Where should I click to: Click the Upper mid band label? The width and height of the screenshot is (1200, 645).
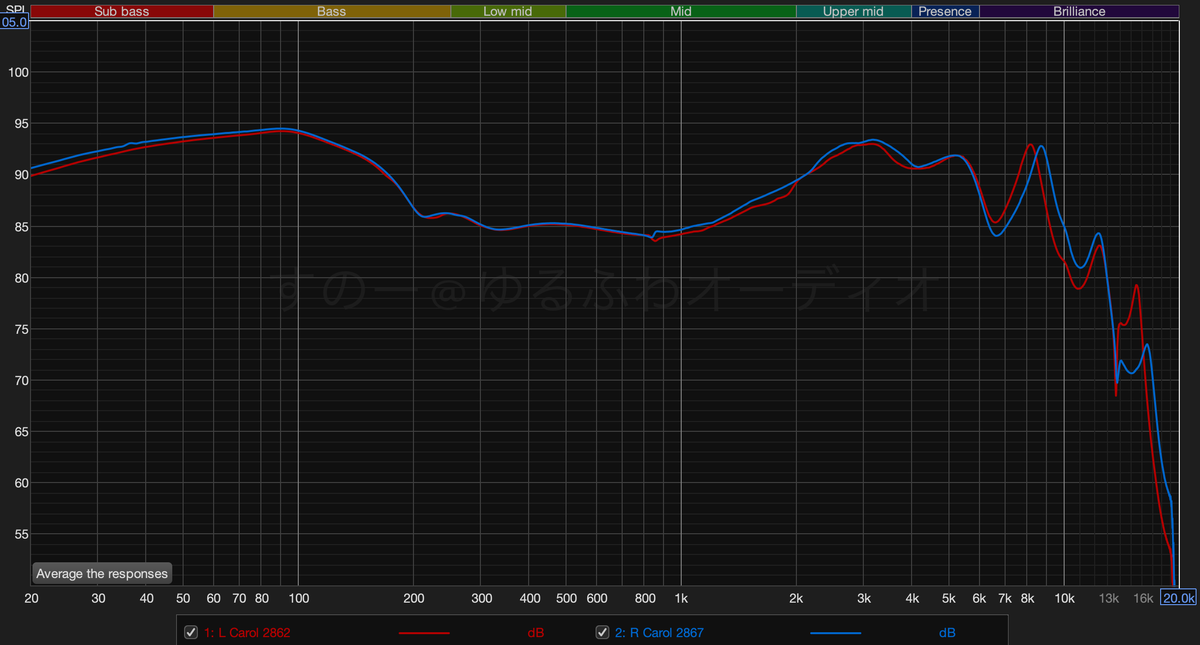pyautogui.click(x=854, y=12)
